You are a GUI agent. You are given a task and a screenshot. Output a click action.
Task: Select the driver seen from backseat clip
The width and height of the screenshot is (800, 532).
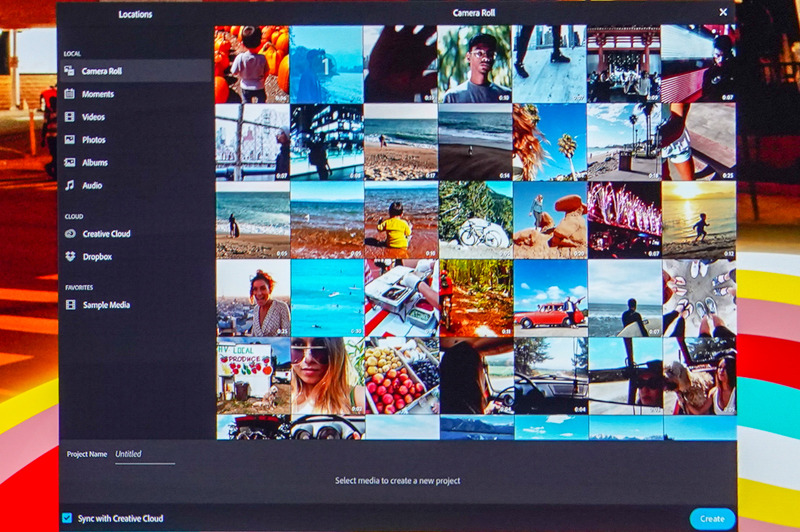point(477,376)
